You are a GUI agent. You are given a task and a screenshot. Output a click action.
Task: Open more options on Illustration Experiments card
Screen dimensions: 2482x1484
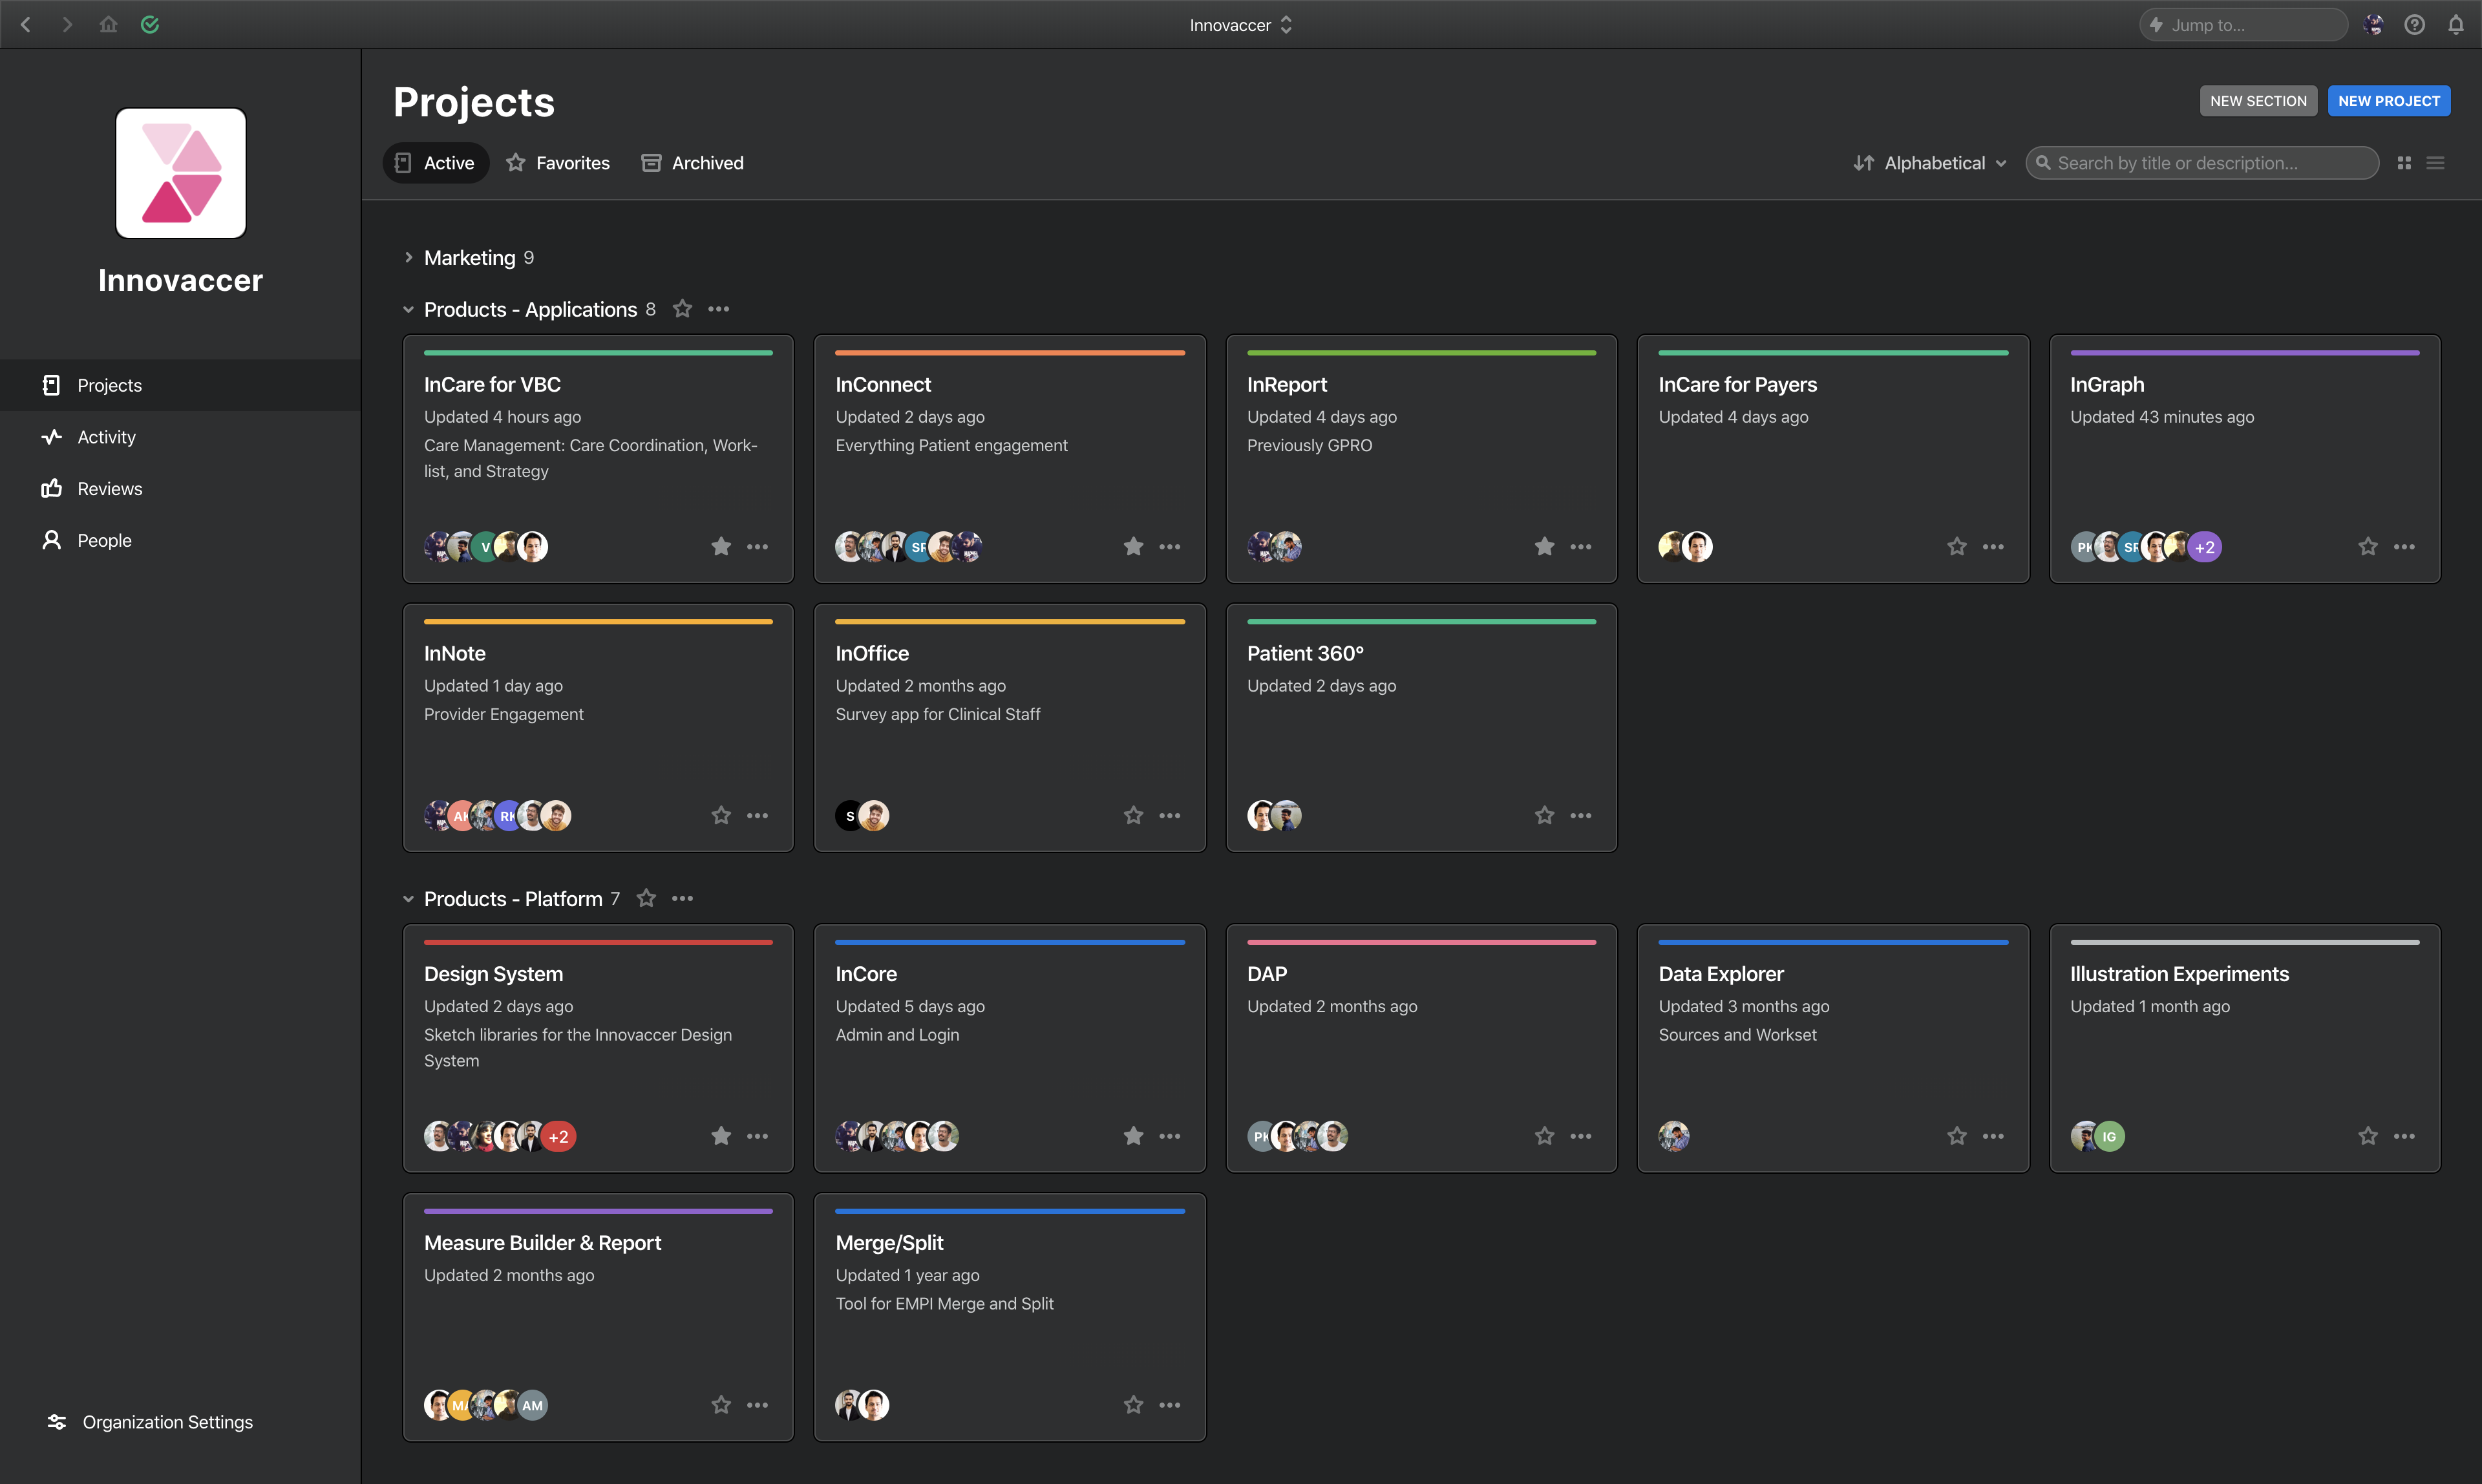2404,1136
